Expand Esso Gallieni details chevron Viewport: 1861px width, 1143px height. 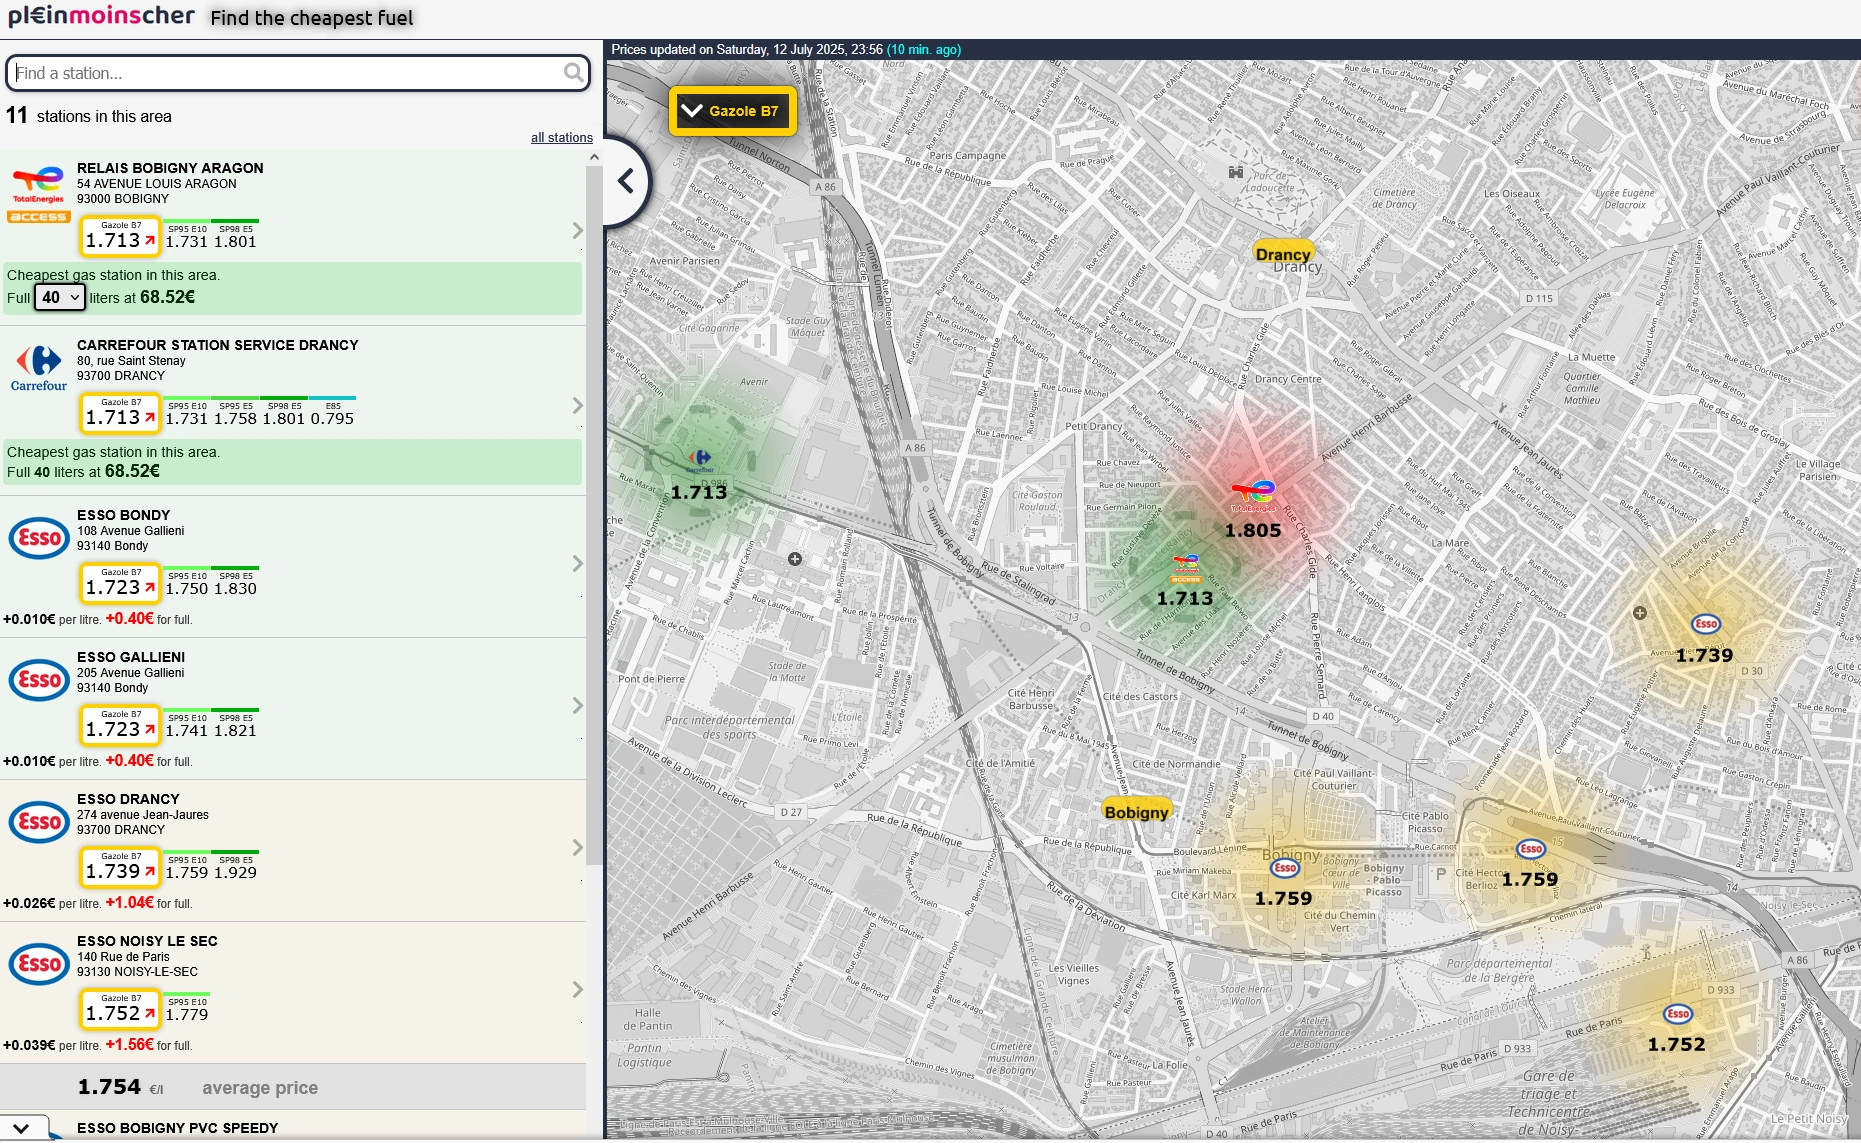[577, 706]
